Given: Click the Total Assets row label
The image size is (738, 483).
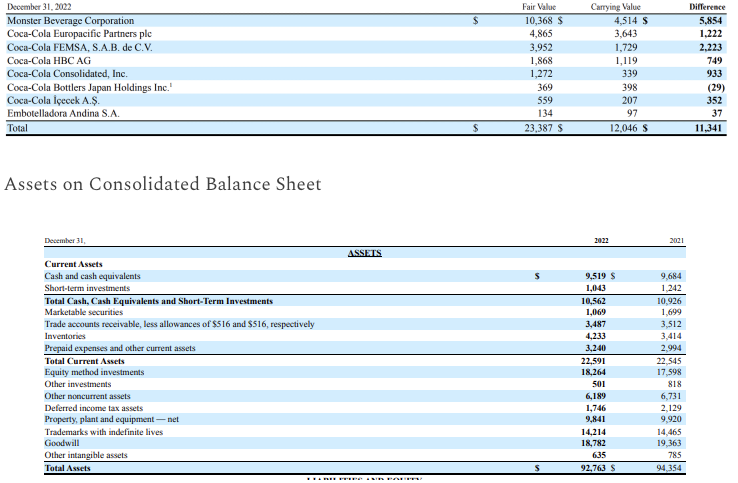Looking at the screenshot, I should point(67,468).
